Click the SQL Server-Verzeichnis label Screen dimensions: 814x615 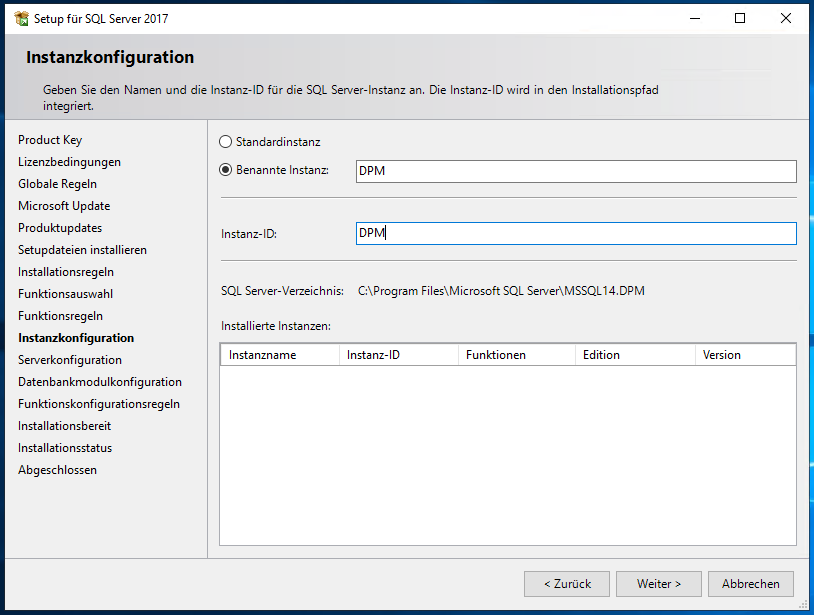[x=282, y=291]
